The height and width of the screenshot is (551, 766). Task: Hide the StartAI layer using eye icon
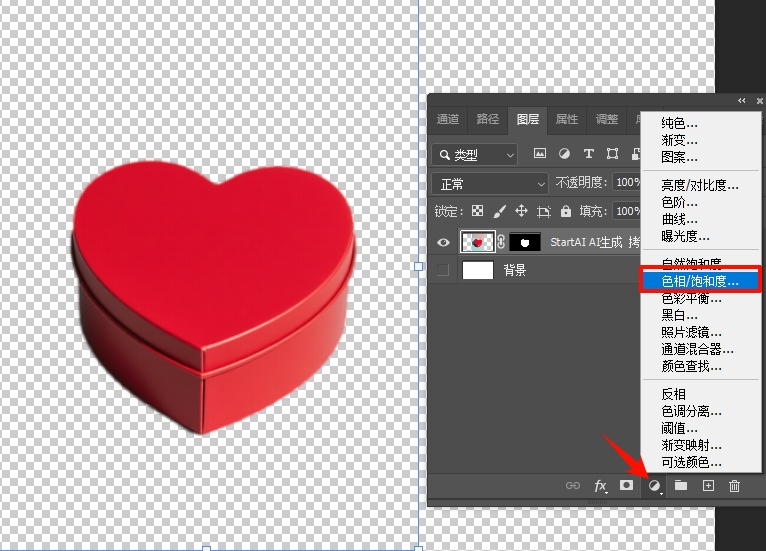(x=444, y=242)
